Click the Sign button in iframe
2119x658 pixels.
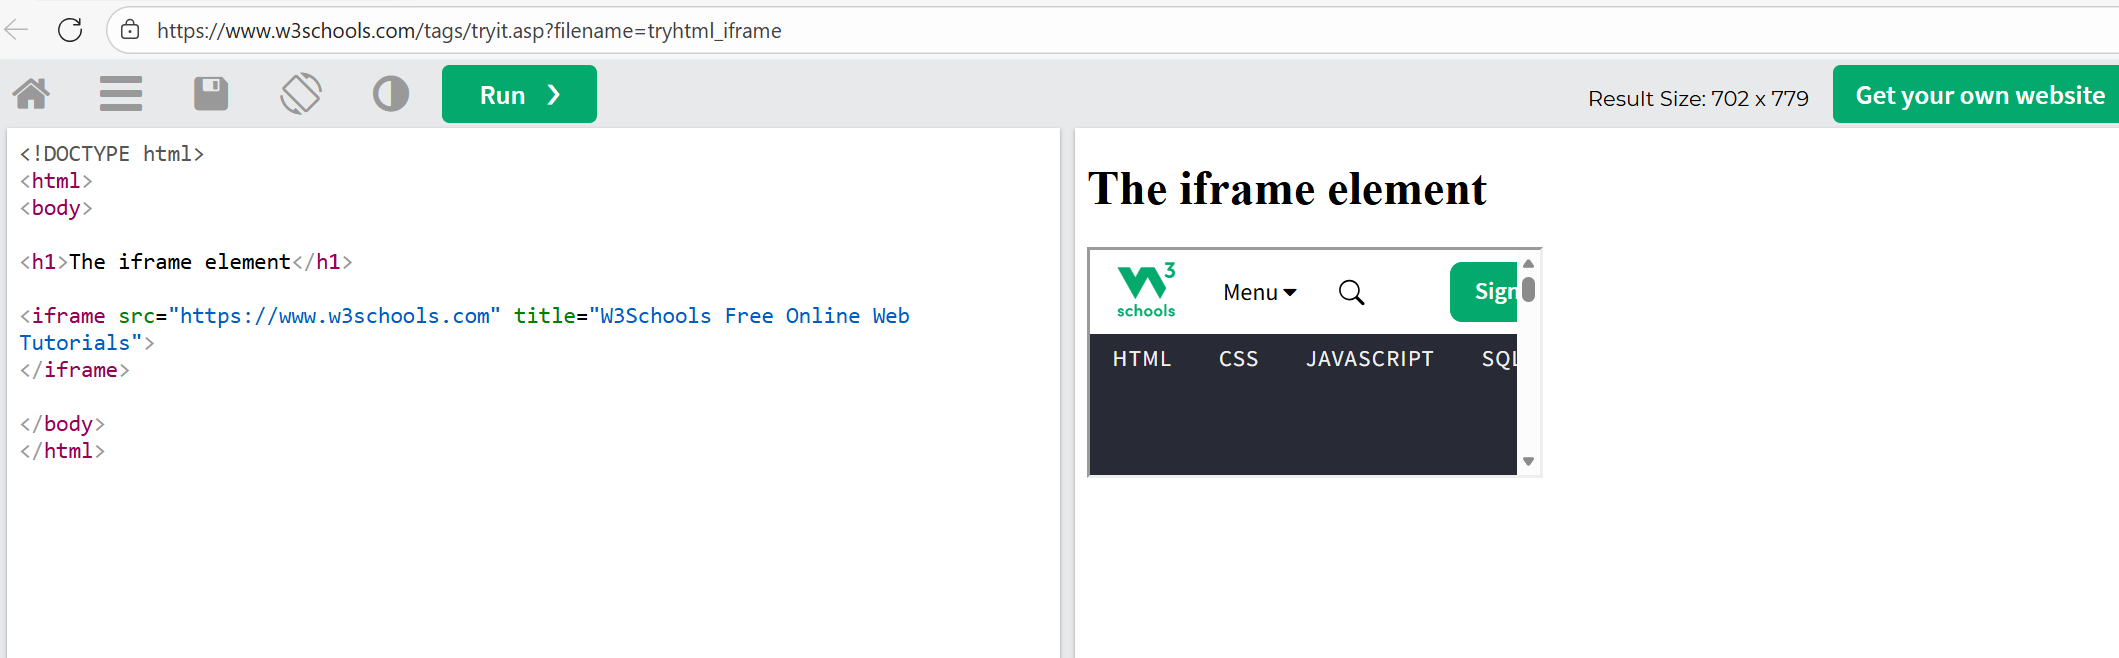pos(1485,292)
